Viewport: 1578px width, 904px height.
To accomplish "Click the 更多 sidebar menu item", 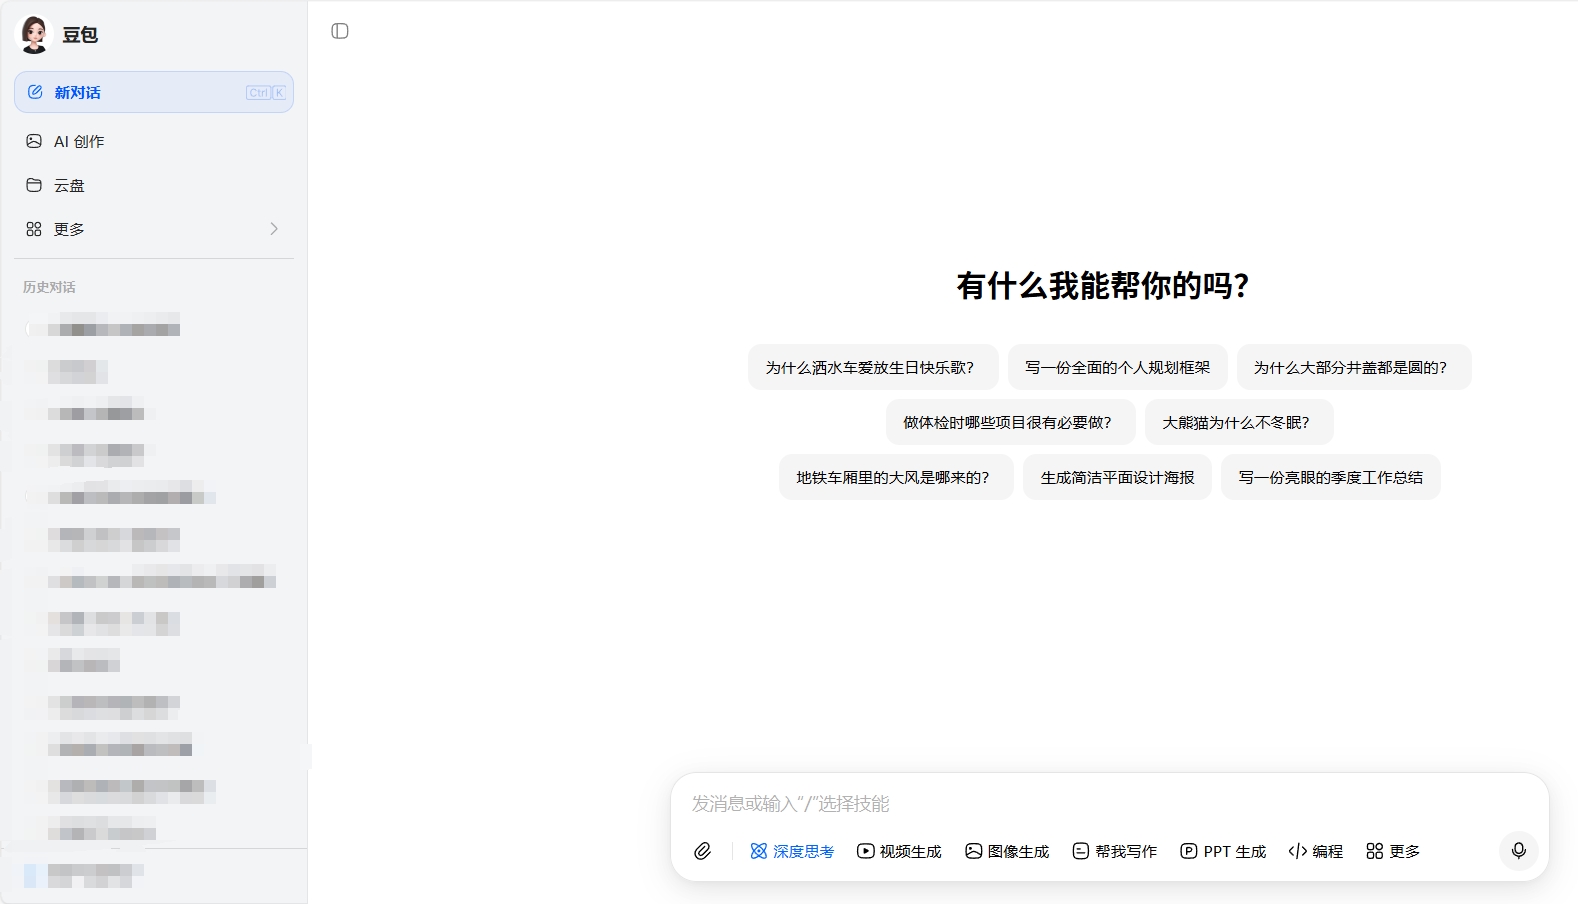I will pyautogui.click(x=154, y=229).
